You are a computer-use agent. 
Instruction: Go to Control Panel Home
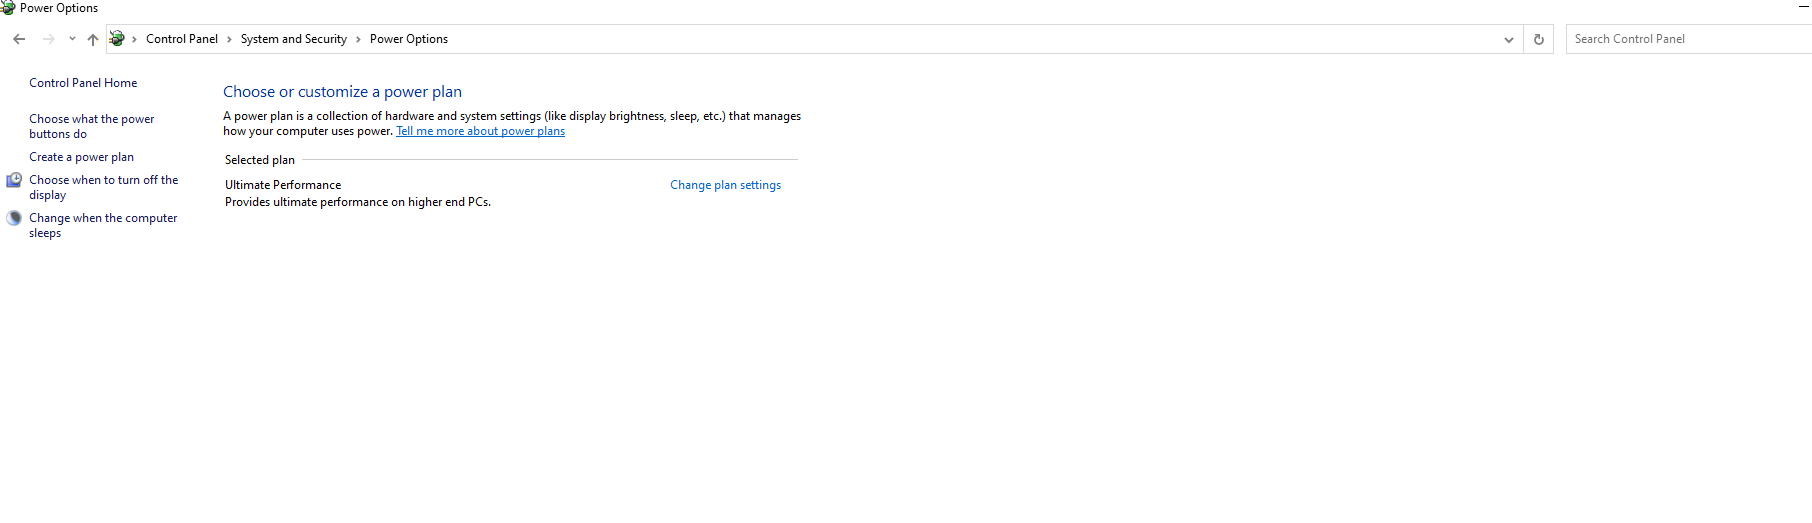tap(83, 83)
